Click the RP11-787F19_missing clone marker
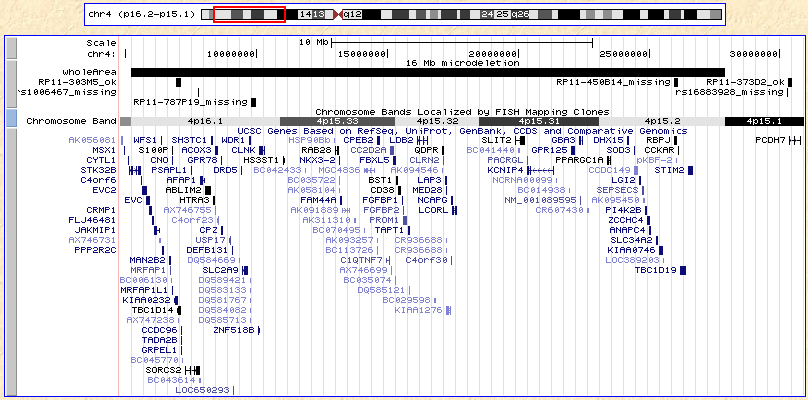This screenshot has width=808, height=400. (x=190, y=101)
